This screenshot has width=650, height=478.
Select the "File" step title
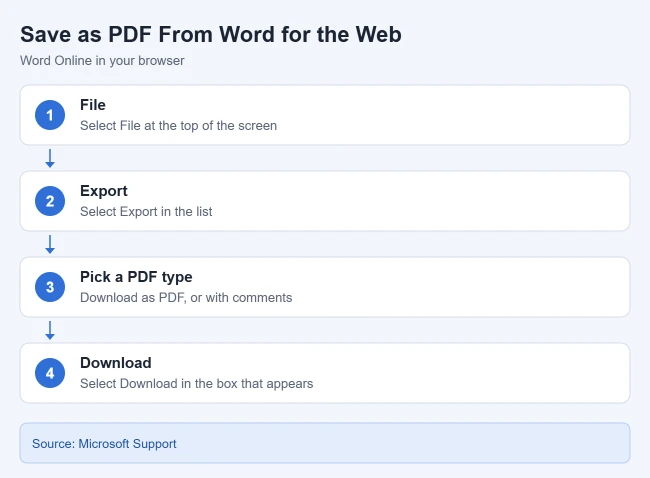coord(93,105)
